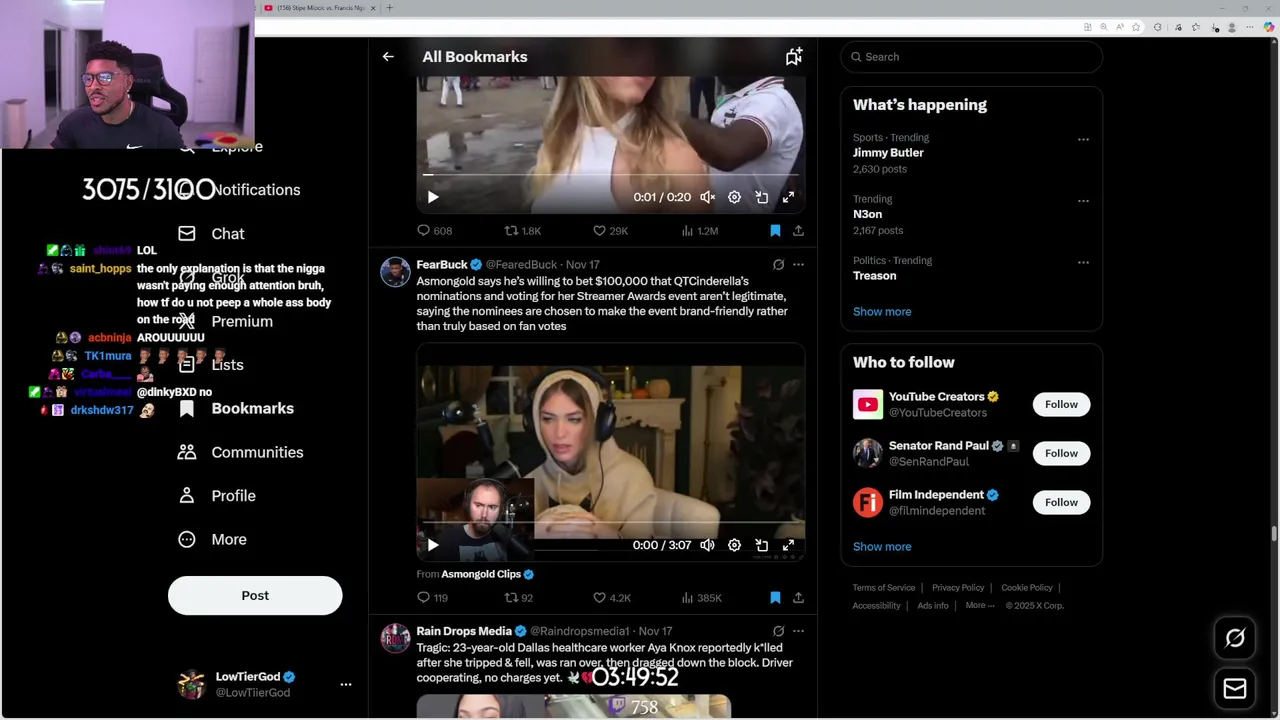The height and width of the screenshot is (720, 1280).
Task: Repost the post with 1.8K reposts
Action: pos(511,231)
